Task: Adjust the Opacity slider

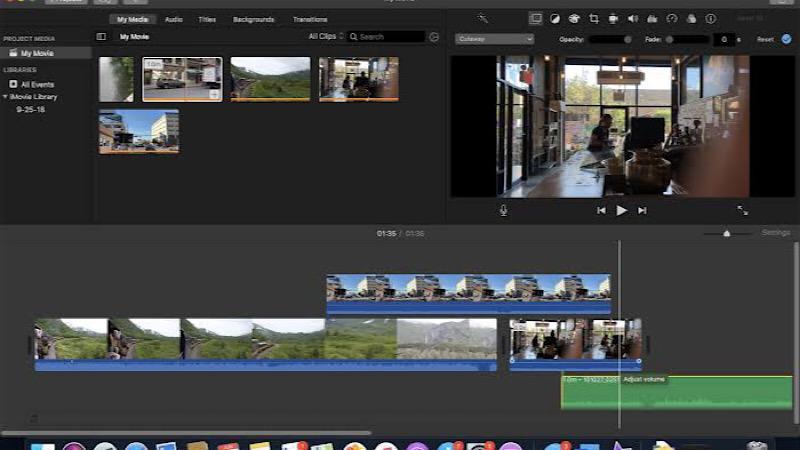Action: [x=611, y=39]
